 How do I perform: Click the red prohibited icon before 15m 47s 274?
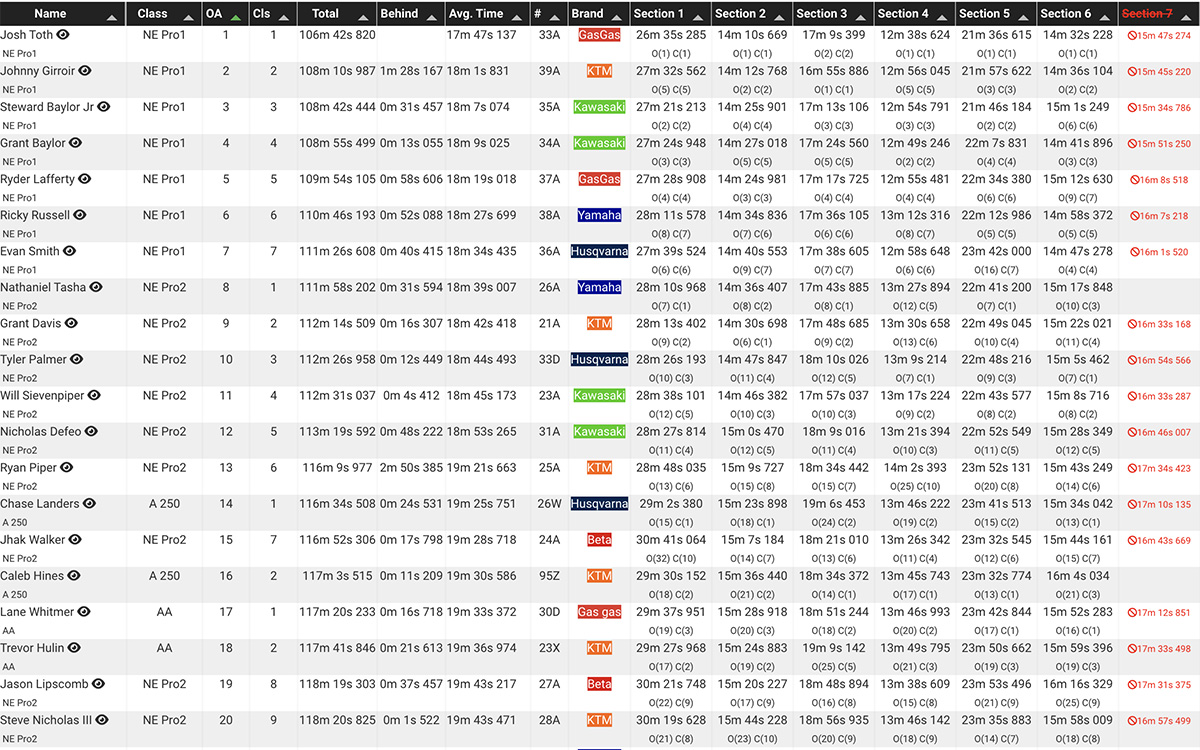tap(1133, 35)
